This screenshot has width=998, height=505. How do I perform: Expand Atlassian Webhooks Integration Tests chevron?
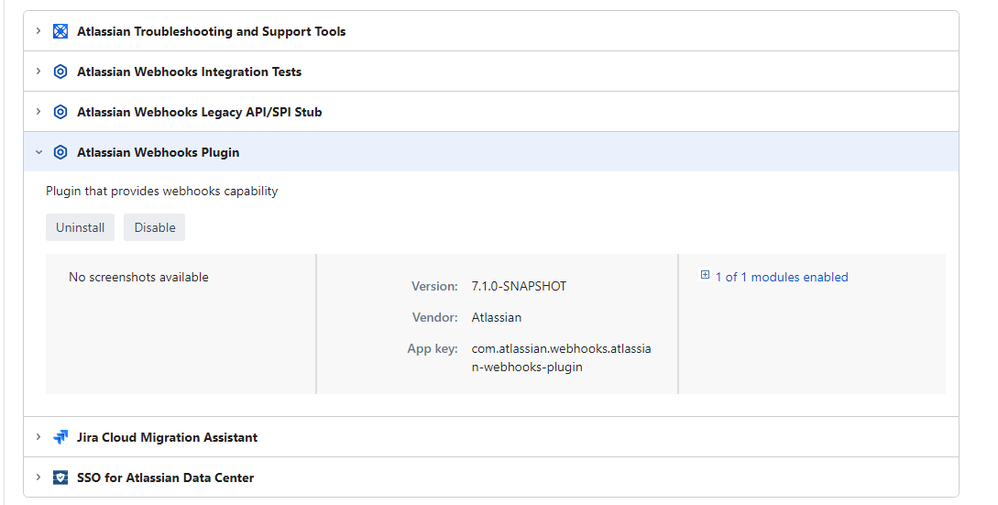pos(38,71)
